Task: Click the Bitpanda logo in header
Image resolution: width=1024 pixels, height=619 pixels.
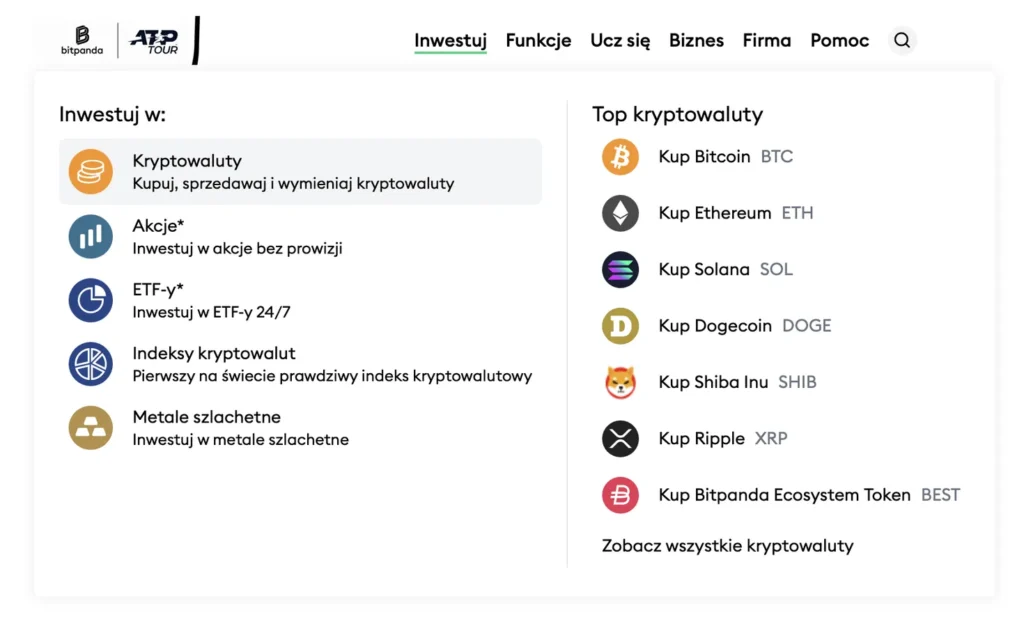Action: coord(81,40)
